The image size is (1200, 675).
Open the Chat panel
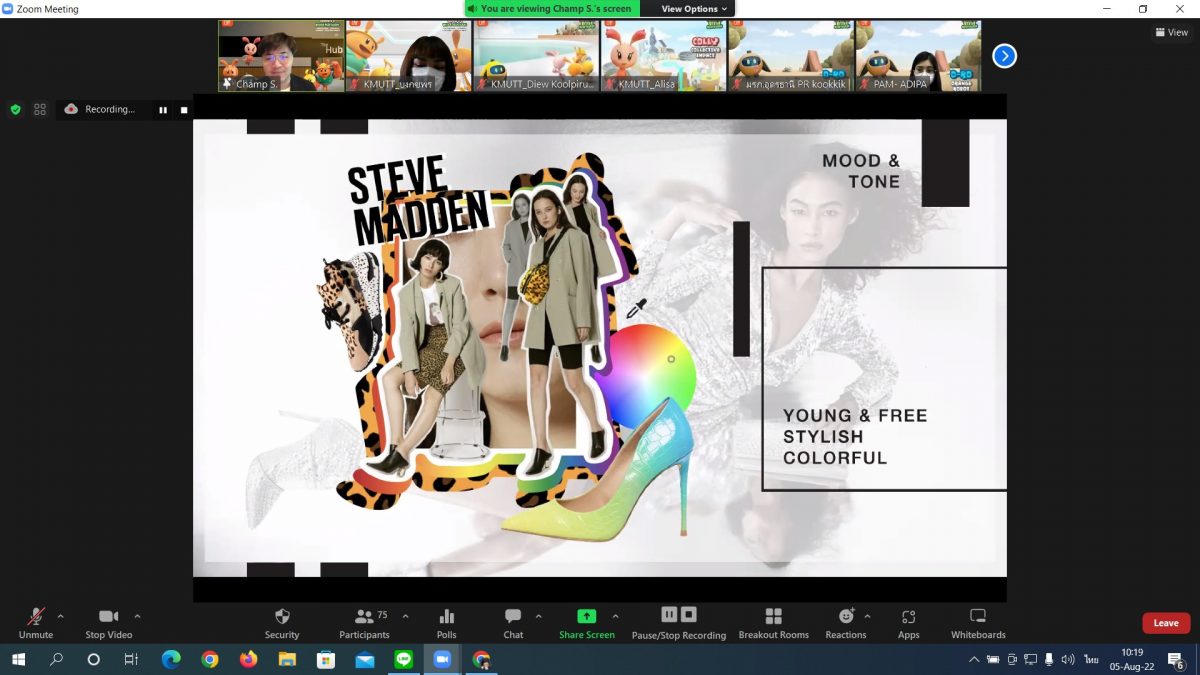coord(513,622)
